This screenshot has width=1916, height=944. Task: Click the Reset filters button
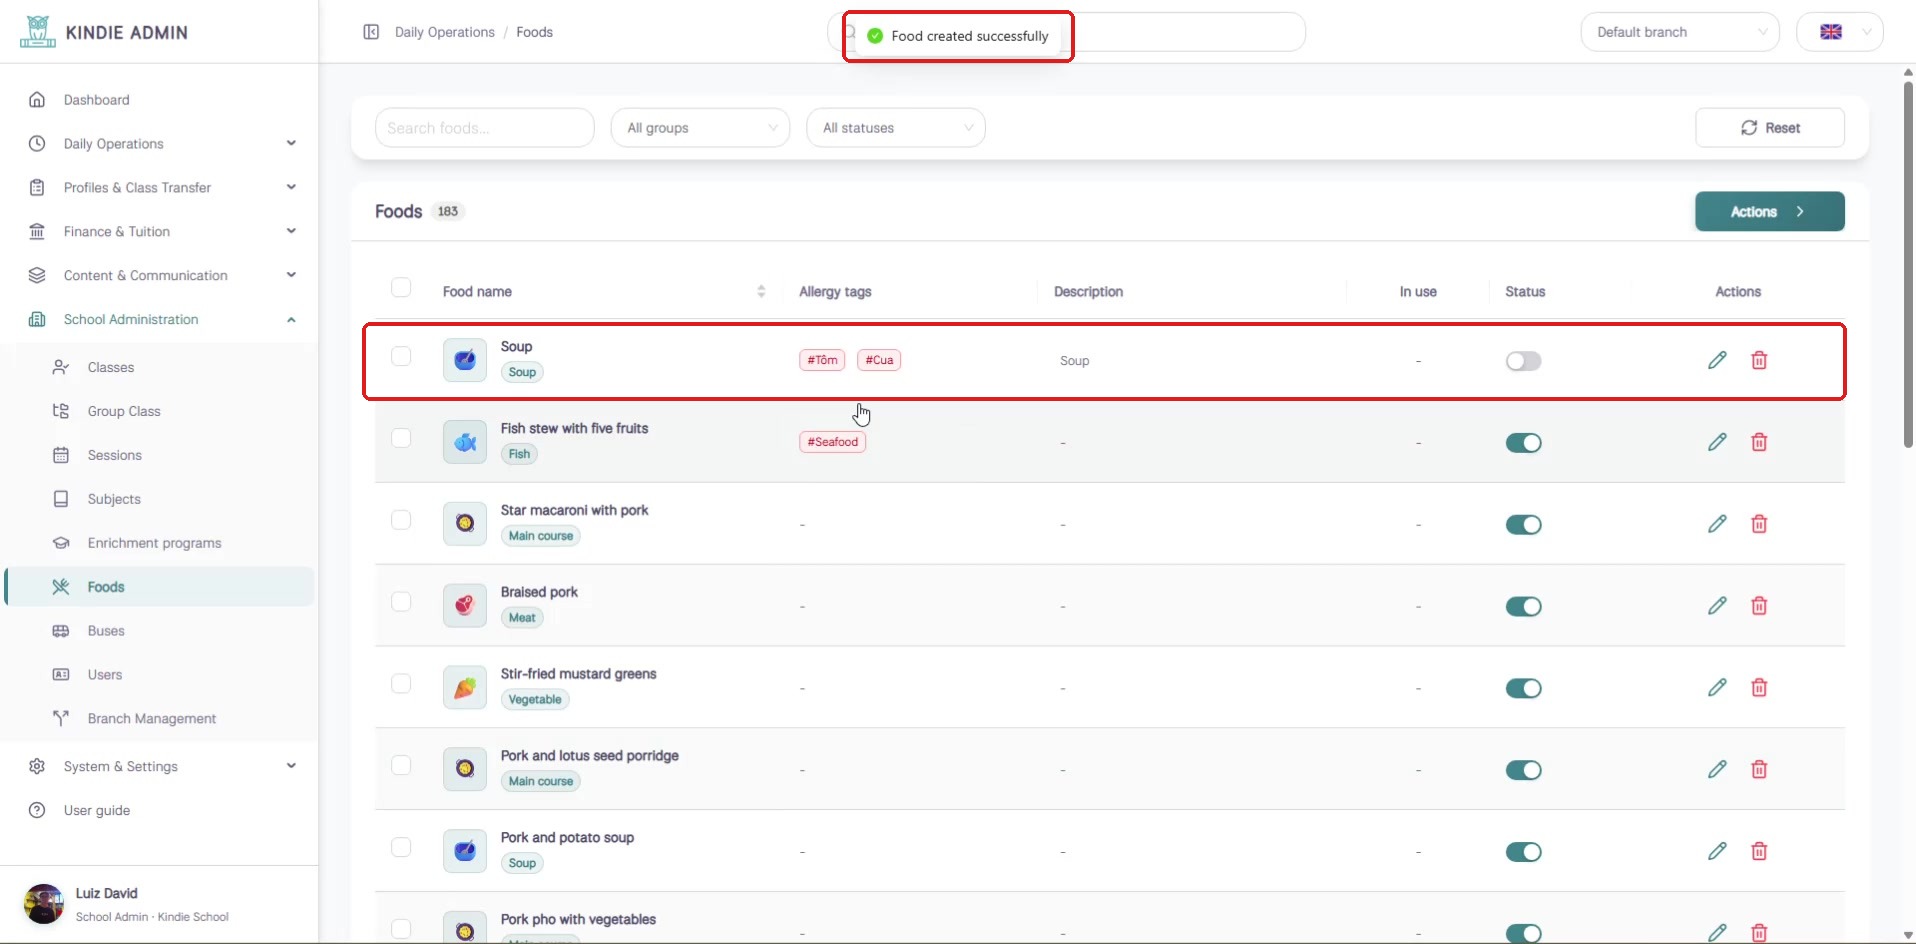(1770, 128)
